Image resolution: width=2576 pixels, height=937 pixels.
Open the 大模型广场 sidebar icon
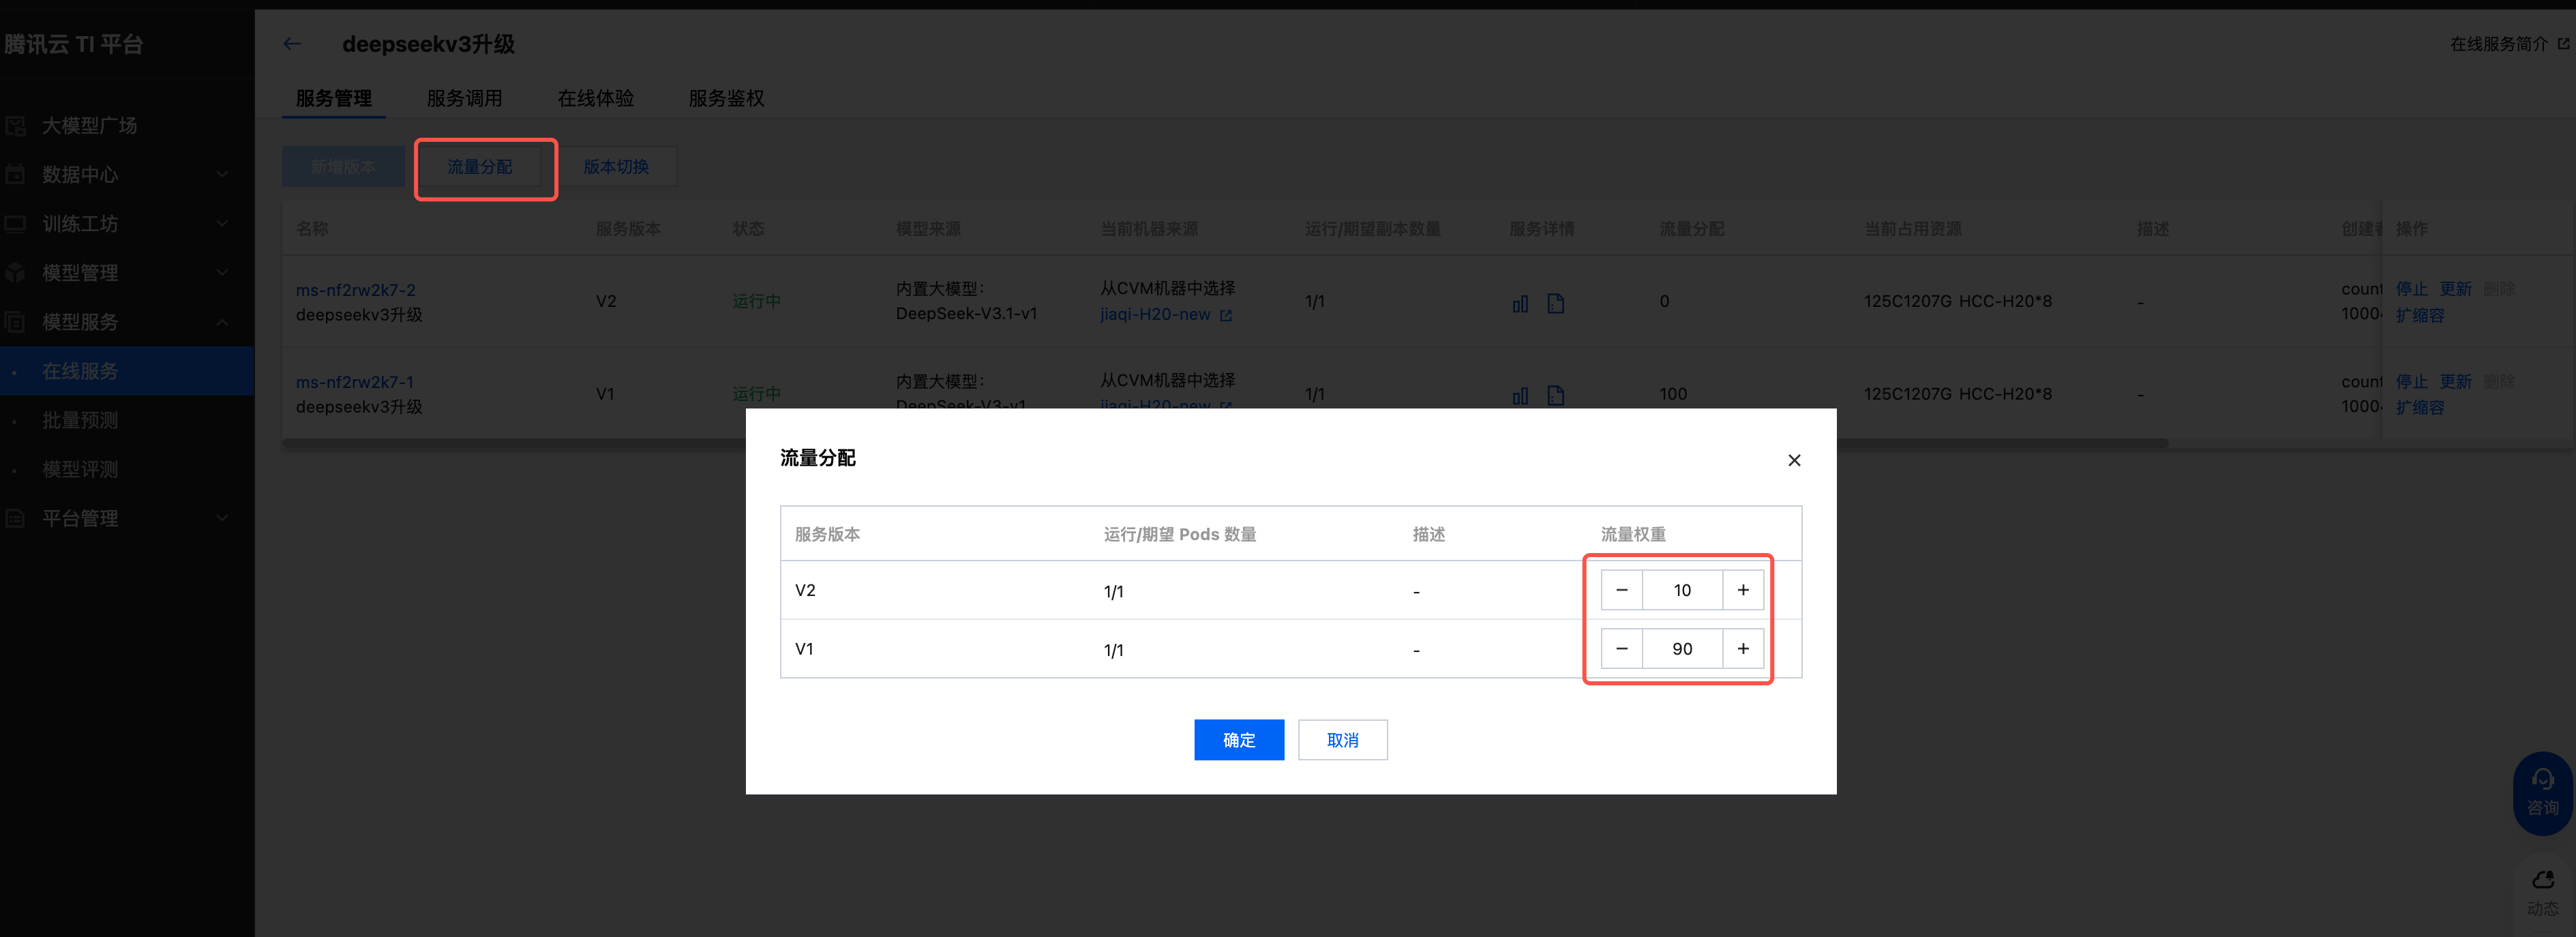(16, 126)
